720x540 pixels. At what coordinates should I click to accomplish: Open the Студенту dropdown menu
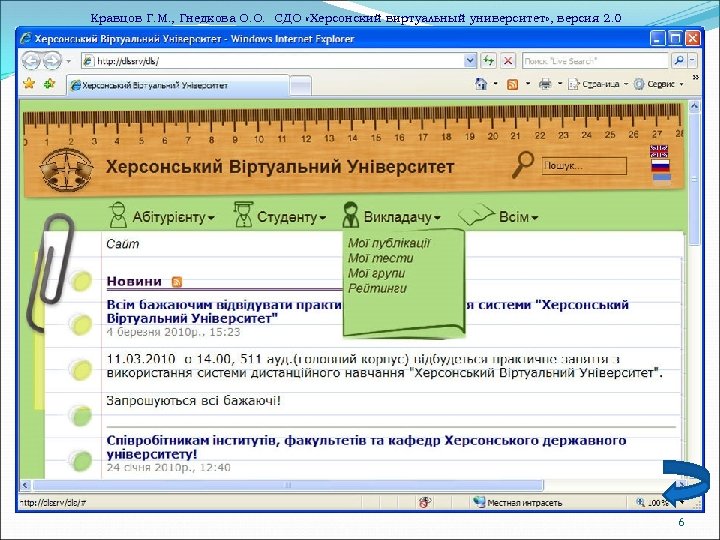click(x=291, y=217)
